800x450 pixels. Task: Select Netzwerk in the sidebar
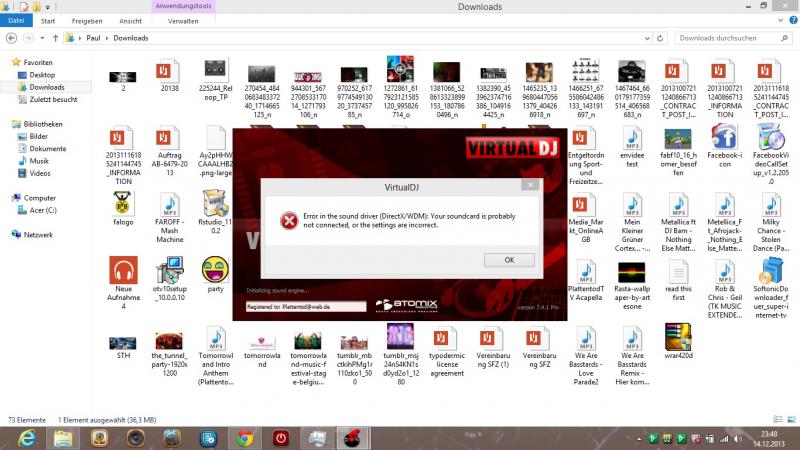pos(38,235)
